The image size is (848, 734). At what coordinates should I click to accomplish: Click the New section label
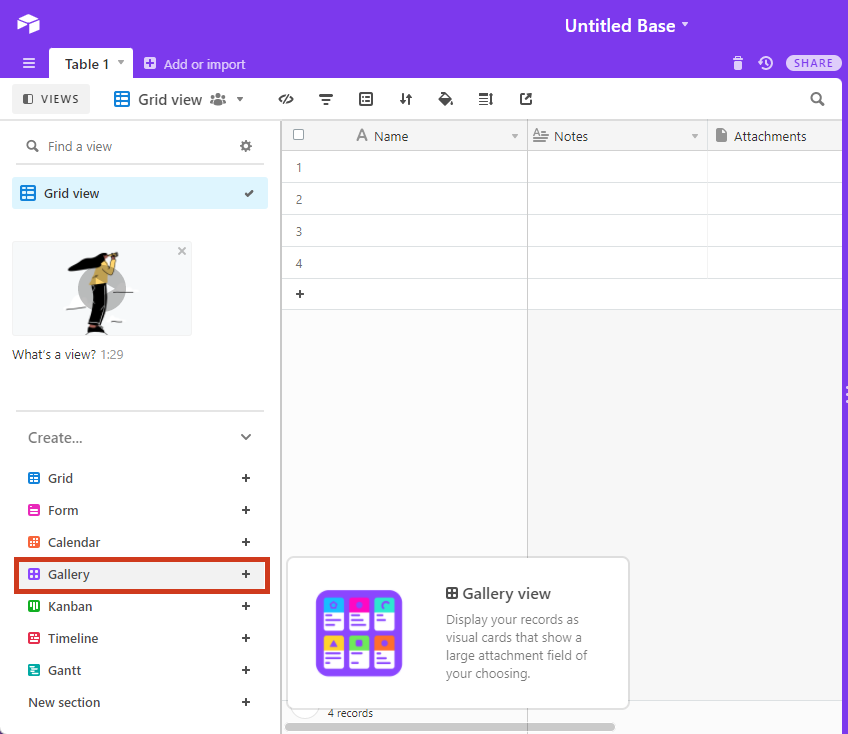pyautogui.click(x=64, y=702)
